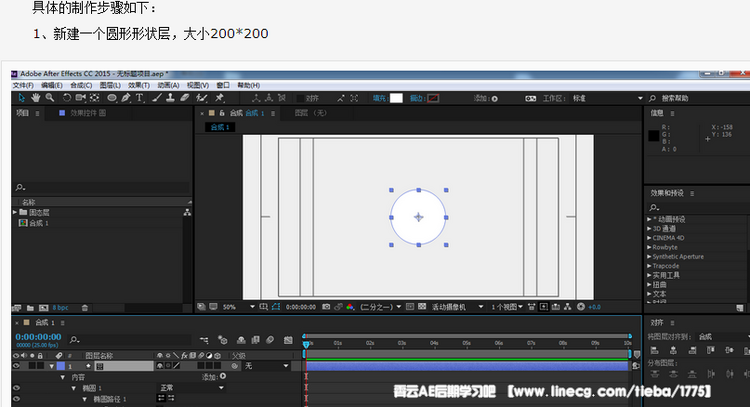Screen dimensions: 750x407
Task: Toggle visibility eye of layer 1
Action: [x=16, y=366]
